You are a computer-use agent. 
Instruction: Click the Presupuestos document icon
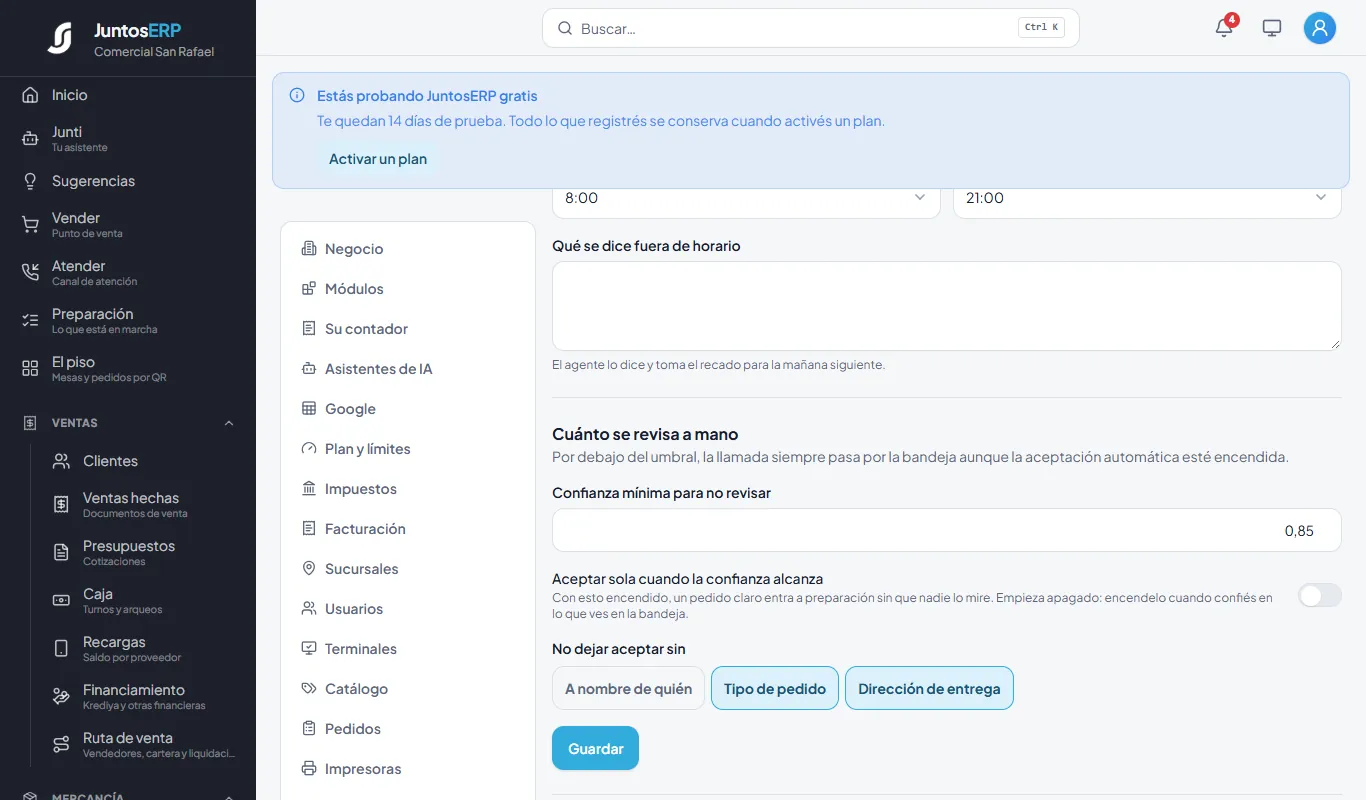tap(61, 552)
